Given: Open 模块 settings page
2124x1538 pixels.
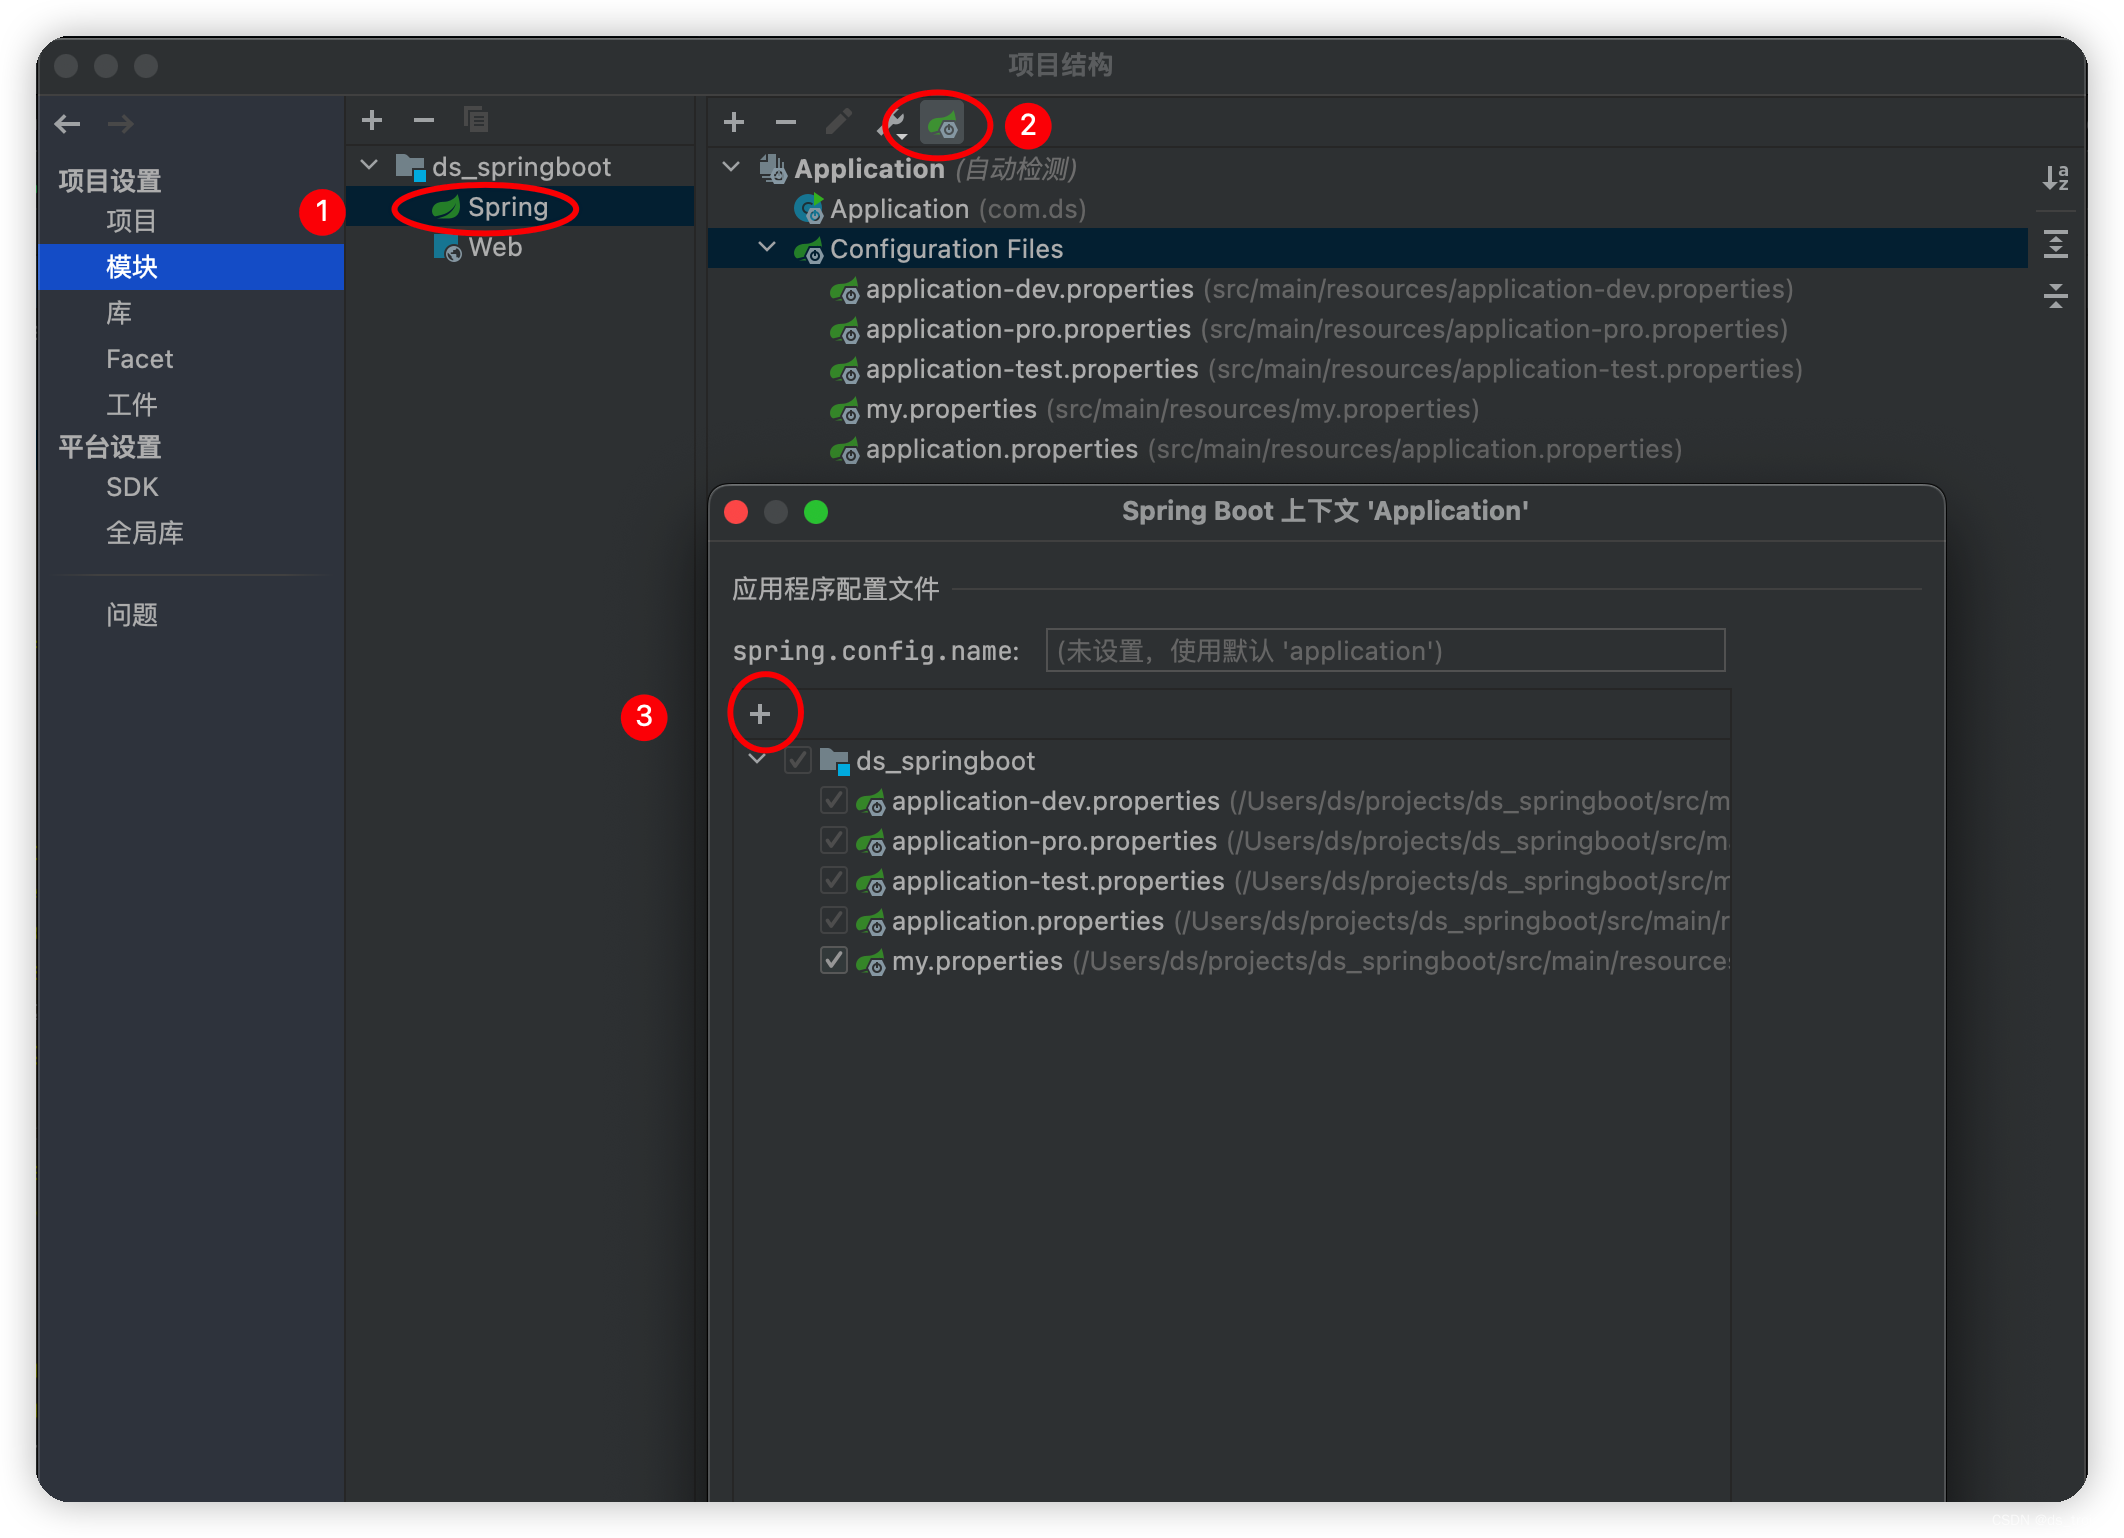Looking at the screenshot, I should pyautogui.click(x=191, y=267).
